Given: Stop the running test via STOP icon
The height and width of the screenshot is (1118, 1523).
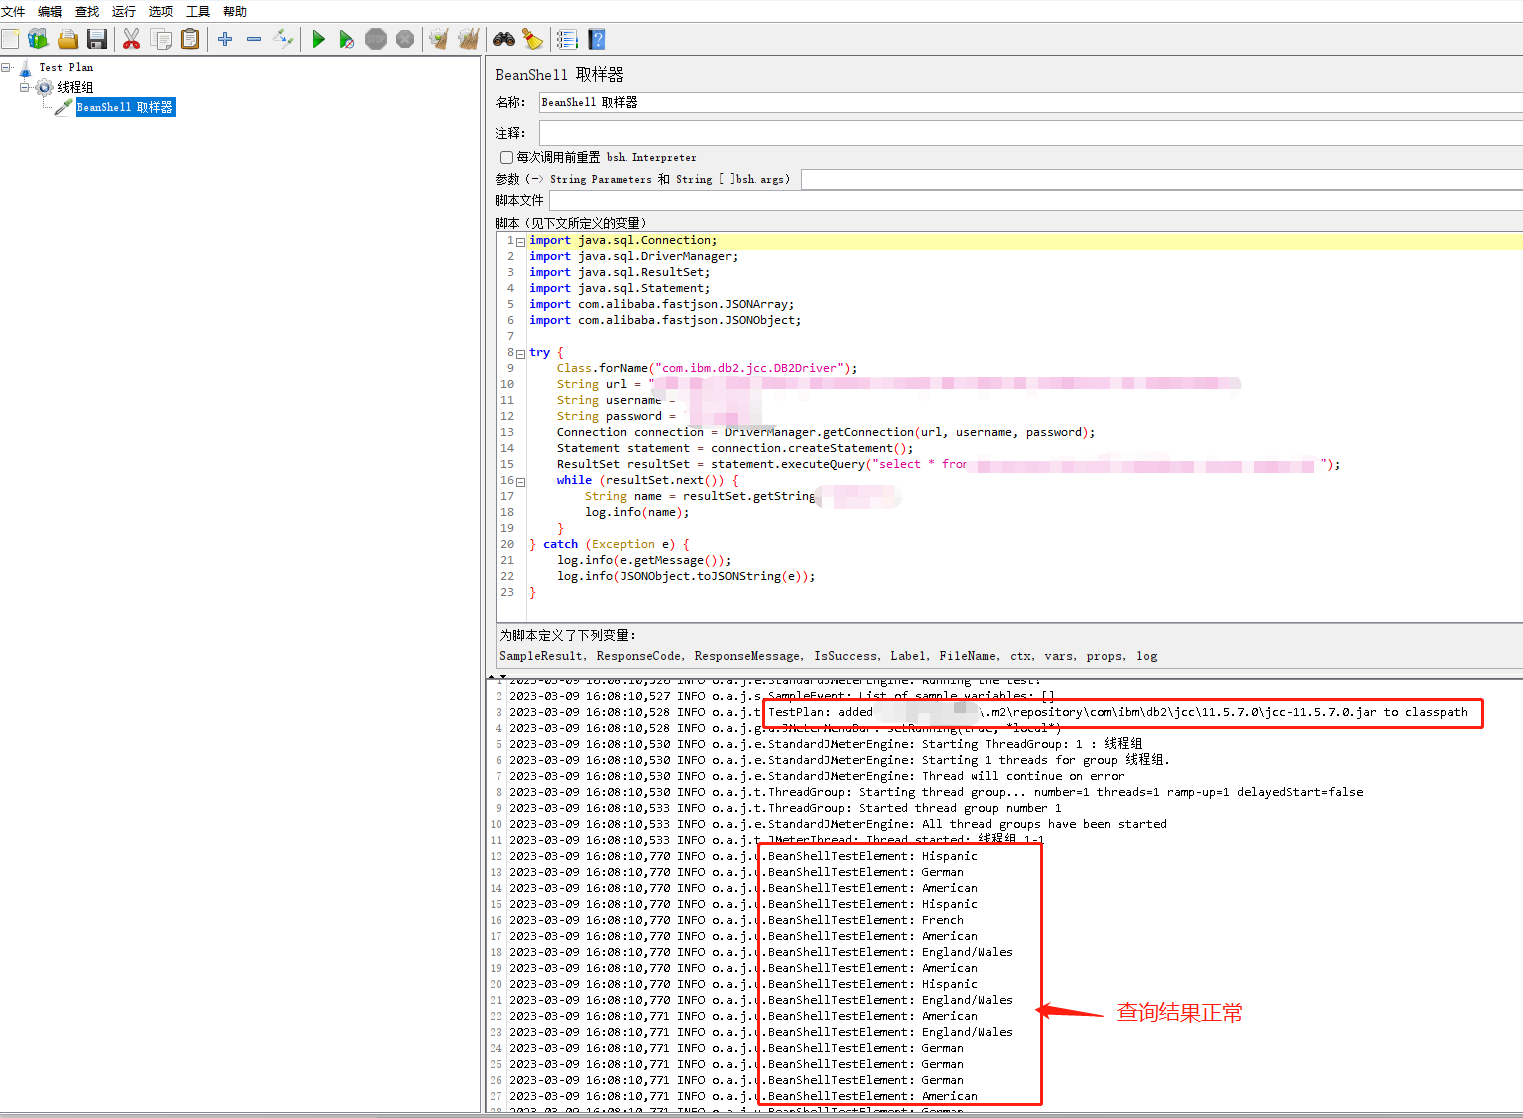Looking at the screenshot, I should click(x=376, y=39).
